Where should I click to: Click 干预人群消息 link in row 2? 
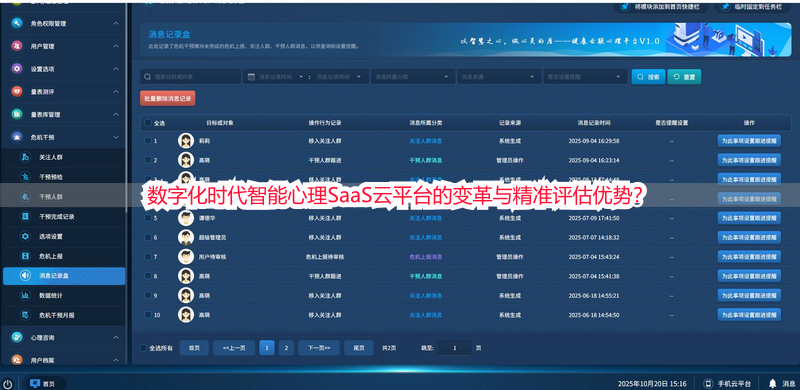click(426, 160)
